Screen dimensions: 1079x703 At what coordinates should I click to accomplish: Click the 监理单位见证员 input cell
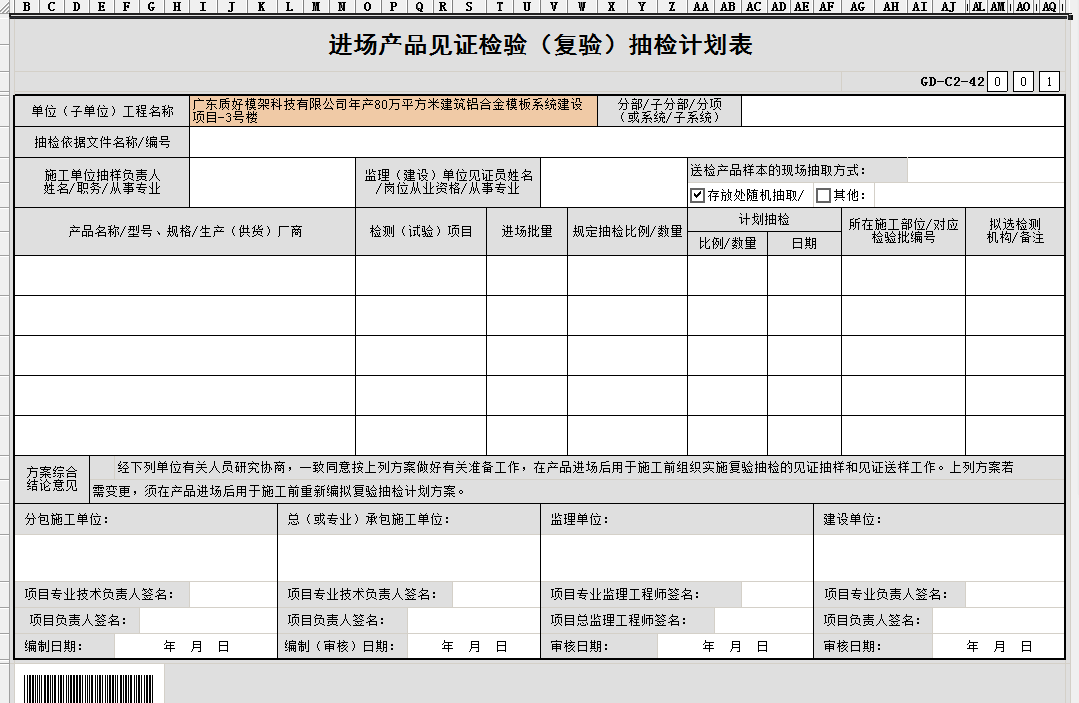click(612, 182)
